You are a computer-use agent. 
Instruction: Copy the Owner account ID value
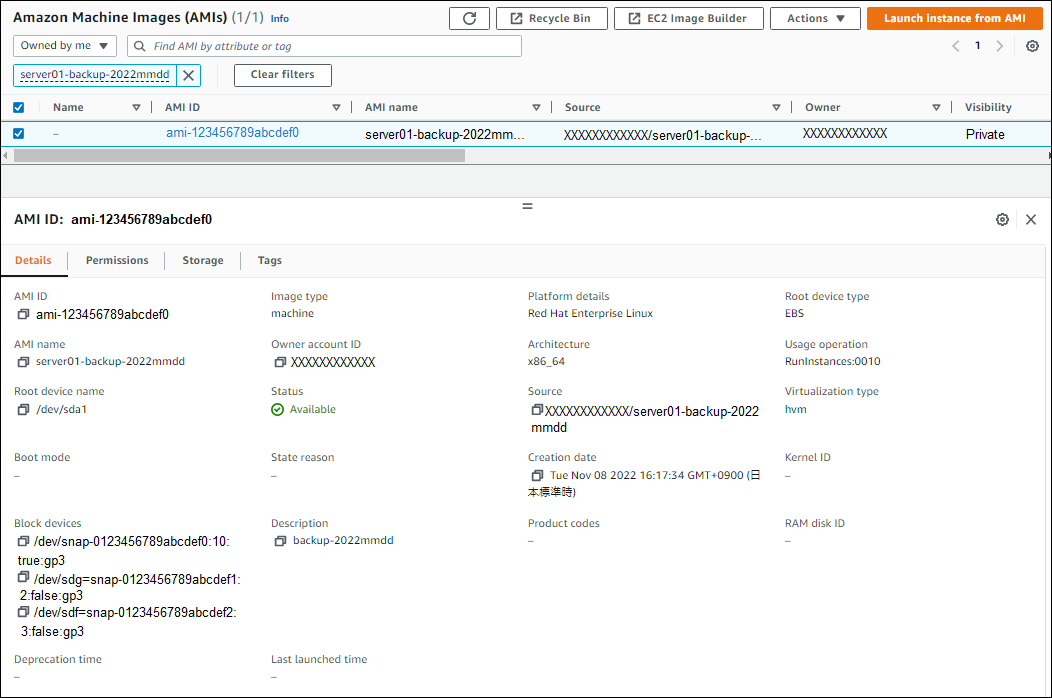coord(280,362)
